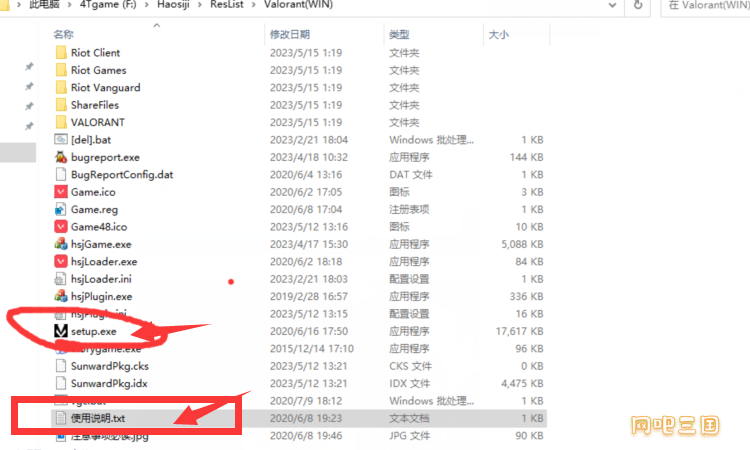The image size is (750, 450).
Task: Click the hsjLoader.exe Valorant icon
Action: [x=61, y=262]
